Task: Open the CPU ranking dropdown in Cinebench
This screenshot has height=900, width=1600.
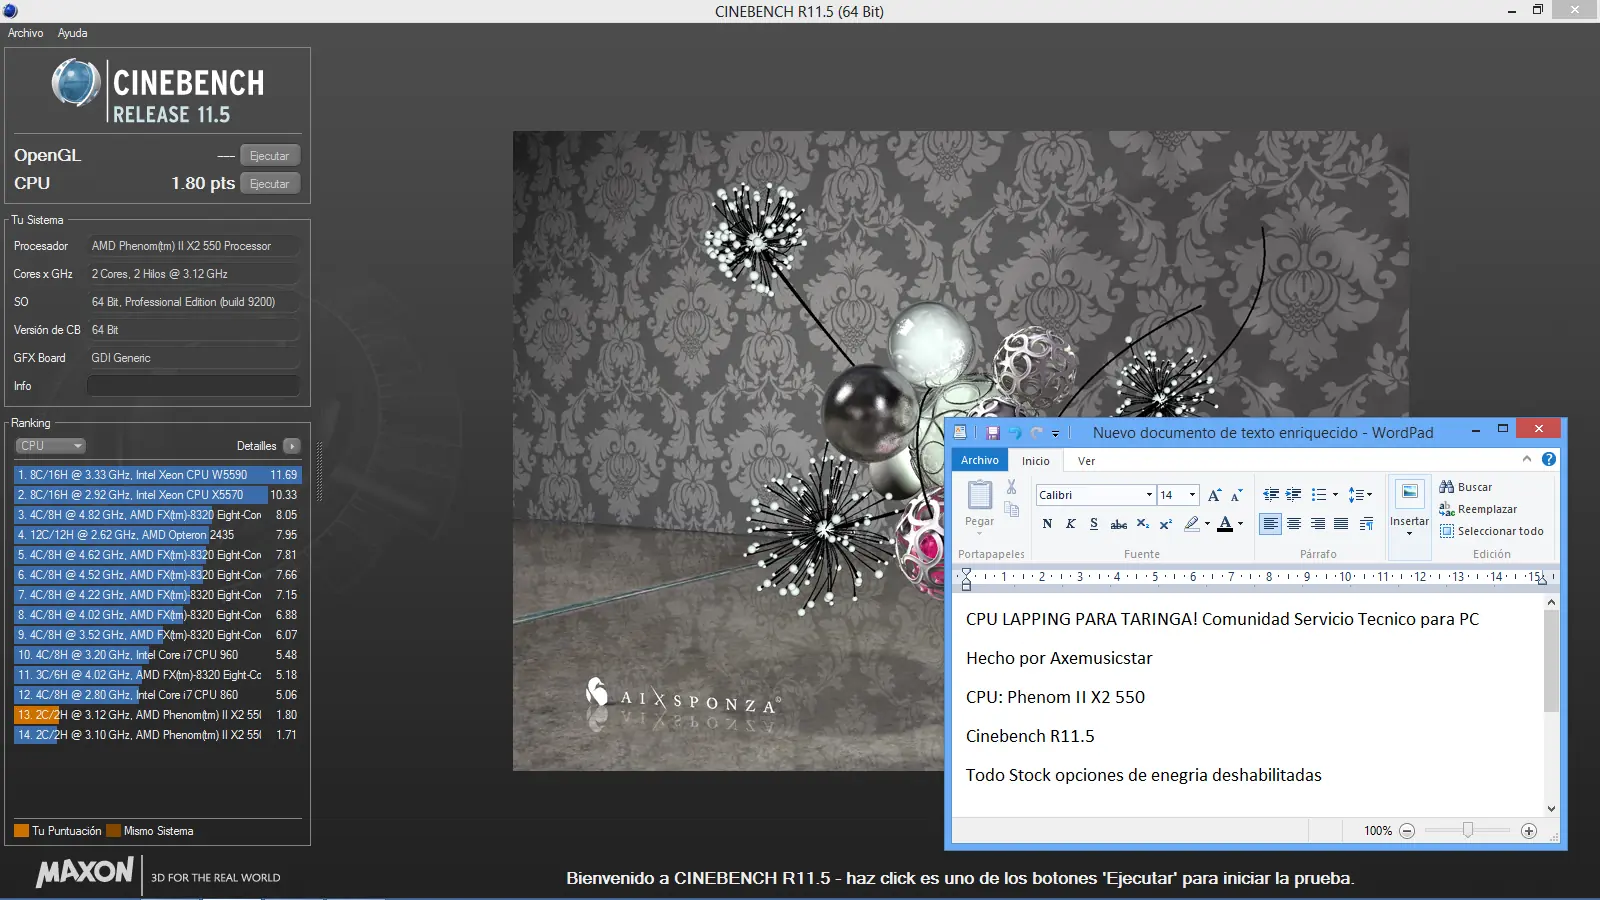Action: click(50, 446)
